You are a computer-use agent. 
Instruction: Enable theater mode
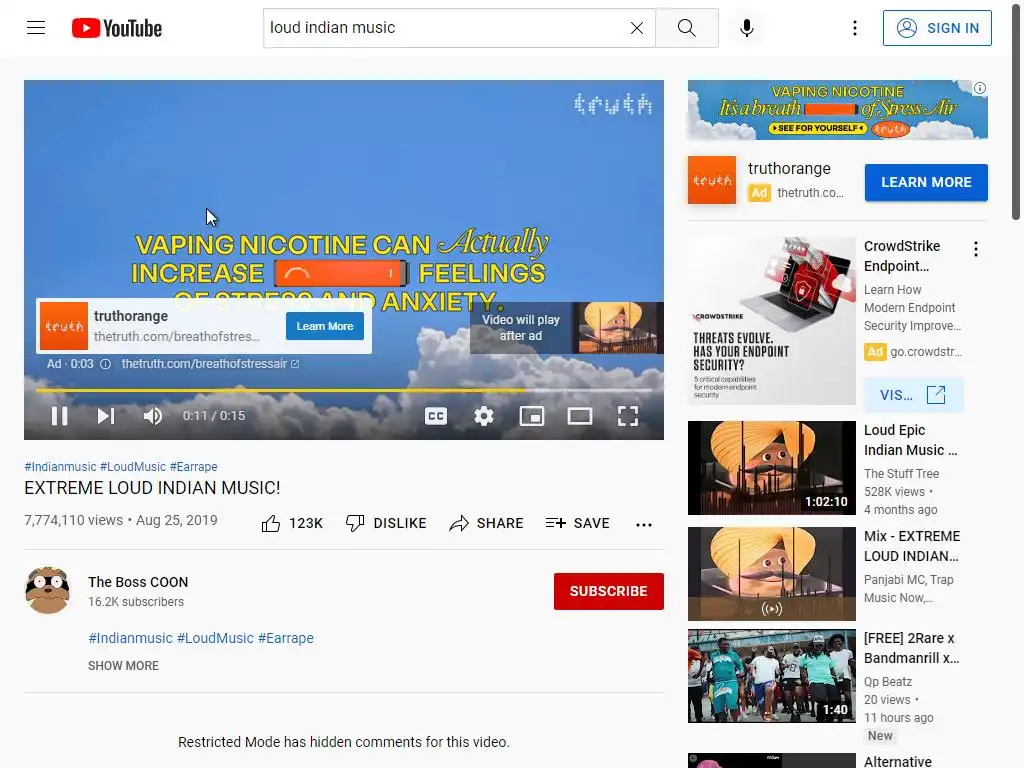[x=580, y=416]
